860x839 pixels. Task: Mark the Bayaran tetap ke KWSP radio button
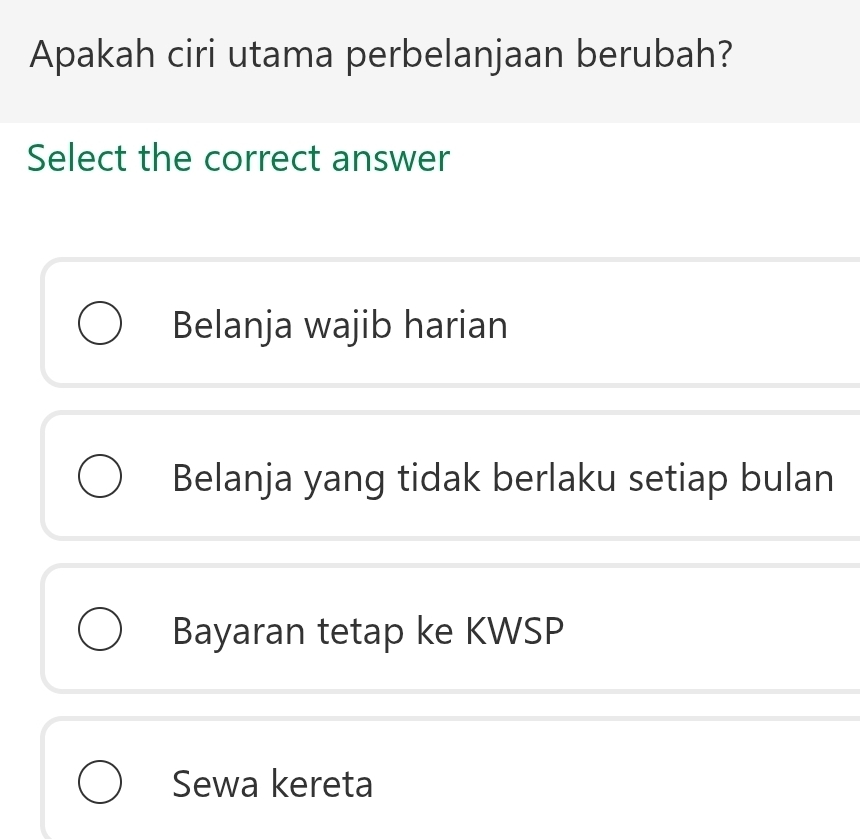[101, 632]
